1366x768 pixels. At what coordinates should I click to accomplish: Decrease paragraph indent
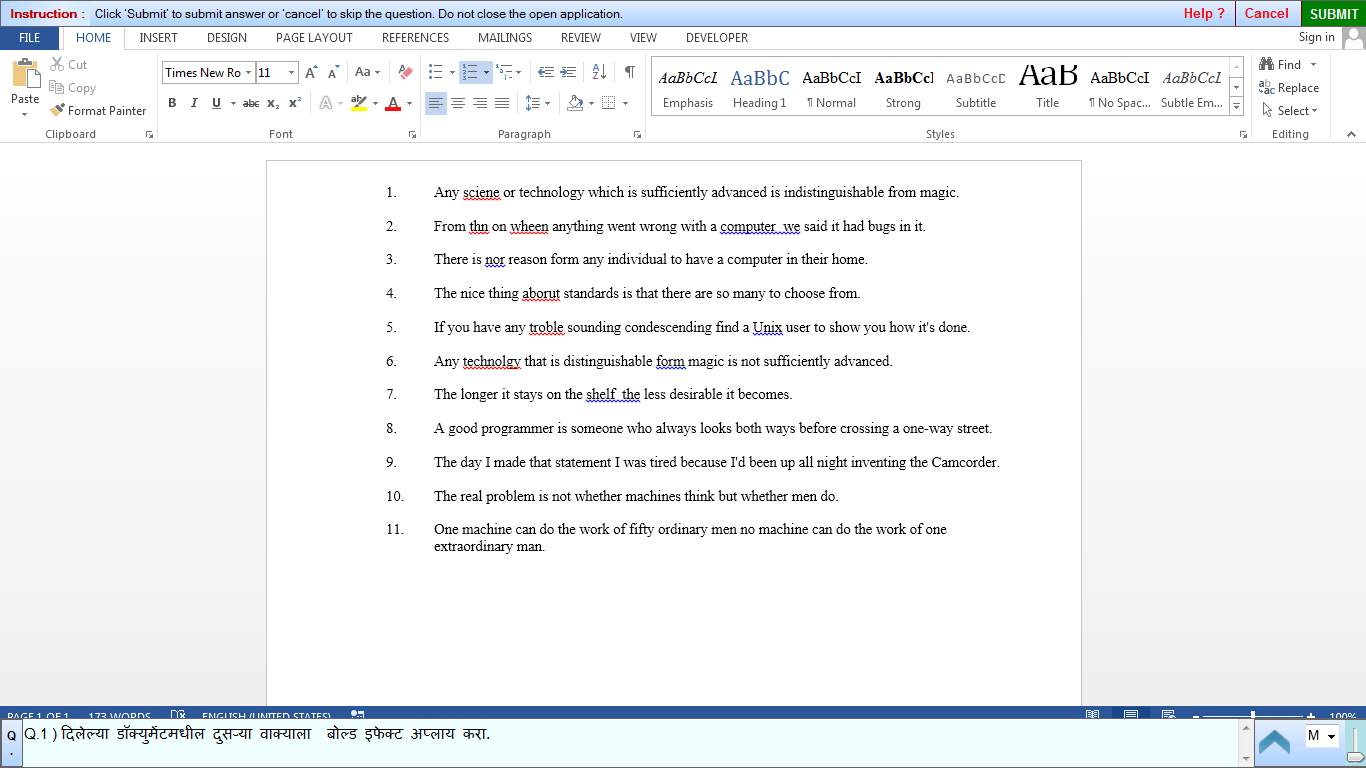(x=546, y=72)
